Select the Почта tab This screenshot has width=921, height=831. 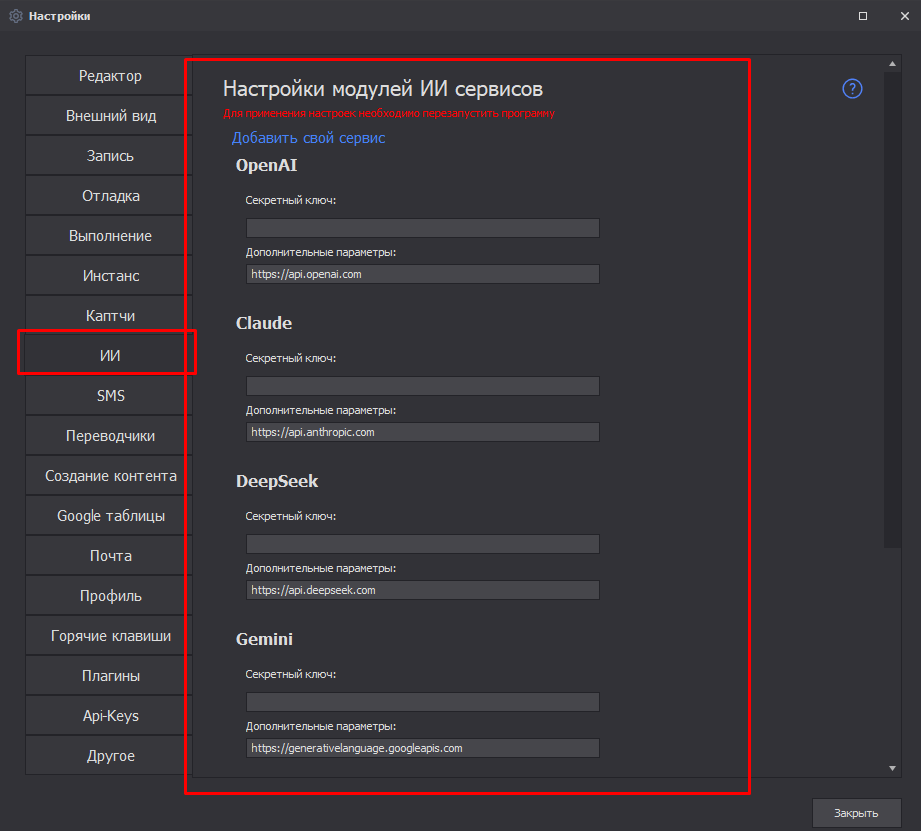109,556
